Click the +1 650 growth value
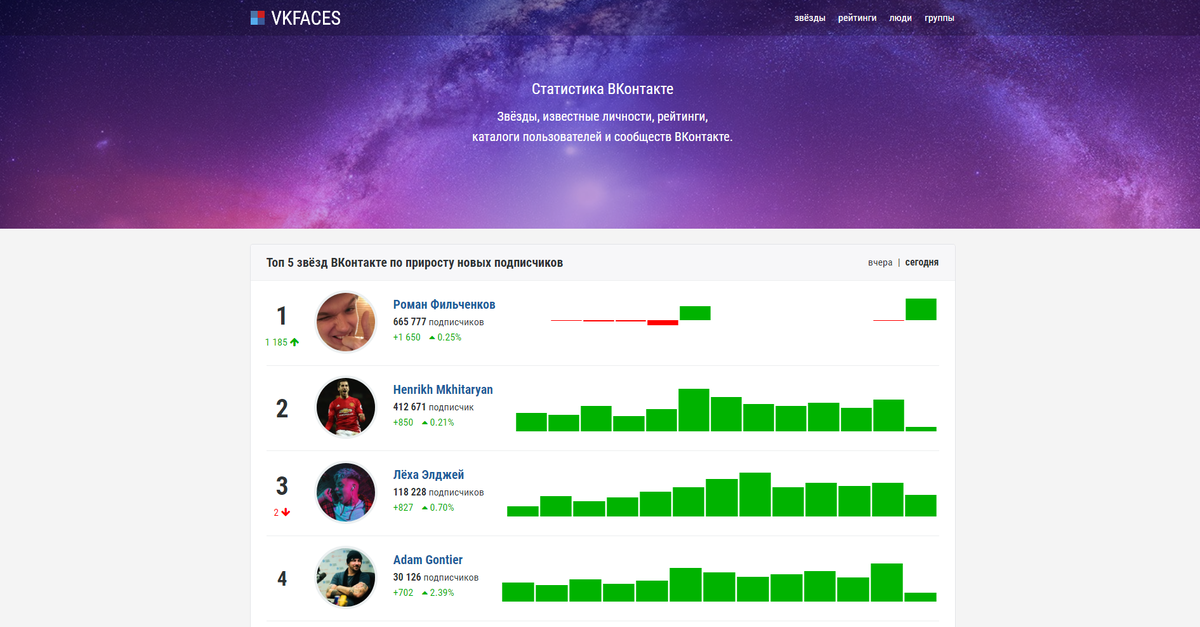 click(407, 338)
